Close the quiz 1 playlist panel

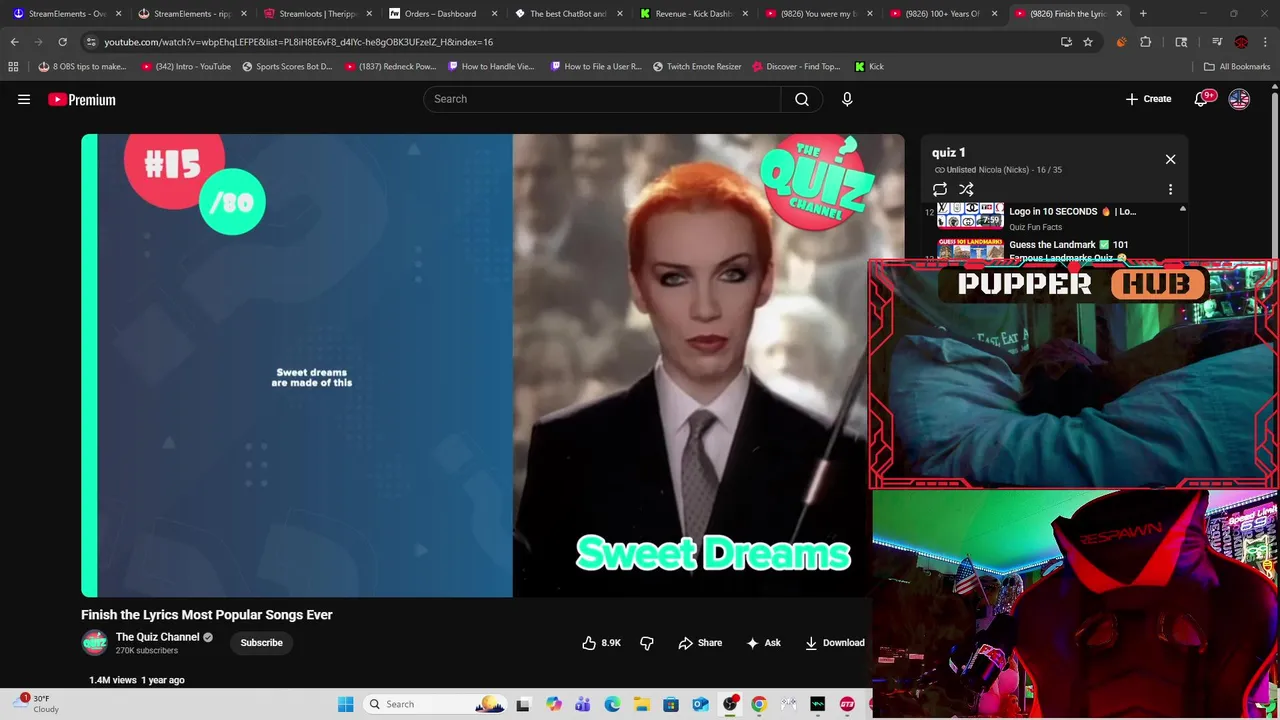[1170, 159]
